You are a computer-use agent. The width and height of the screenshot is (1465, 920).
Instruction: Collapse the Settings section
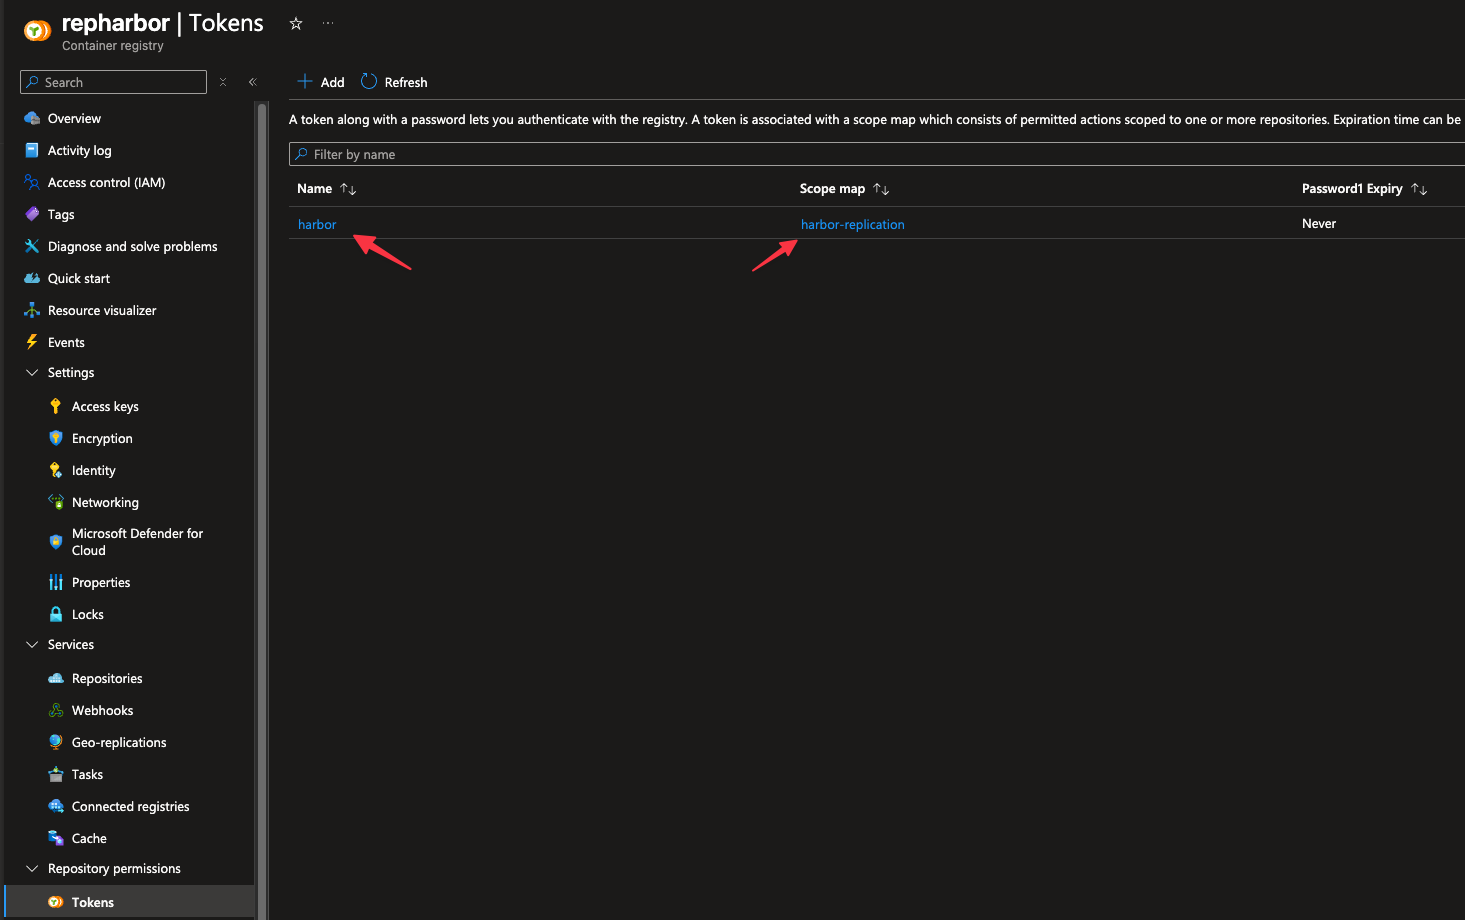(x=32, y=372)
